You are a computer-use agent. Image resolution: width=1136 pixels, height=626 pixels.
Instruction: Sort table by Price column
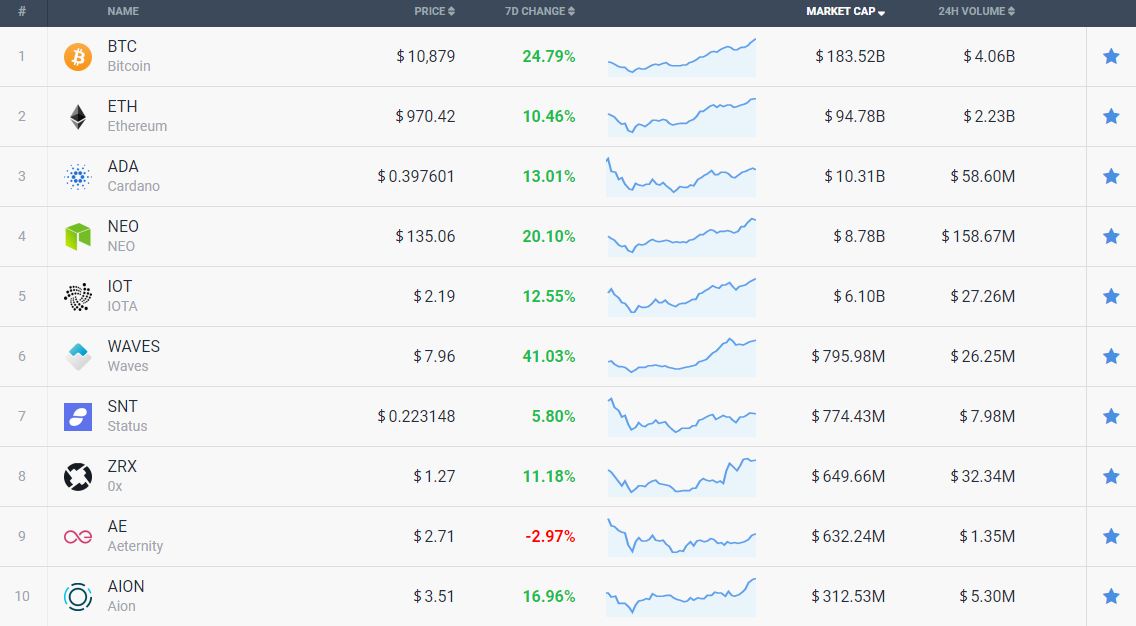click(434, 12)
